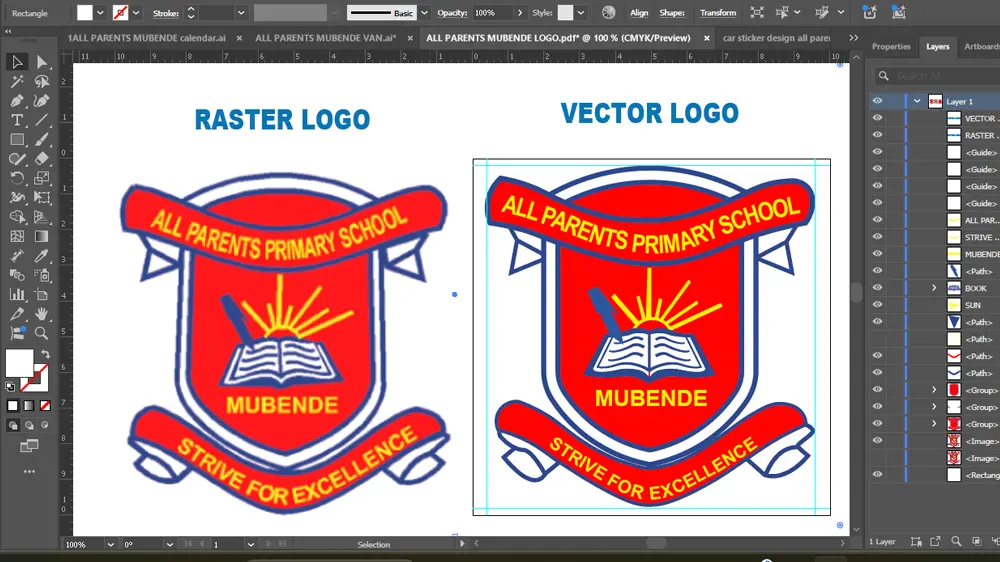This screenshot has height=562, width=1000.
Task: Select the Paintbrush tool
Action: tap(41, 140)
